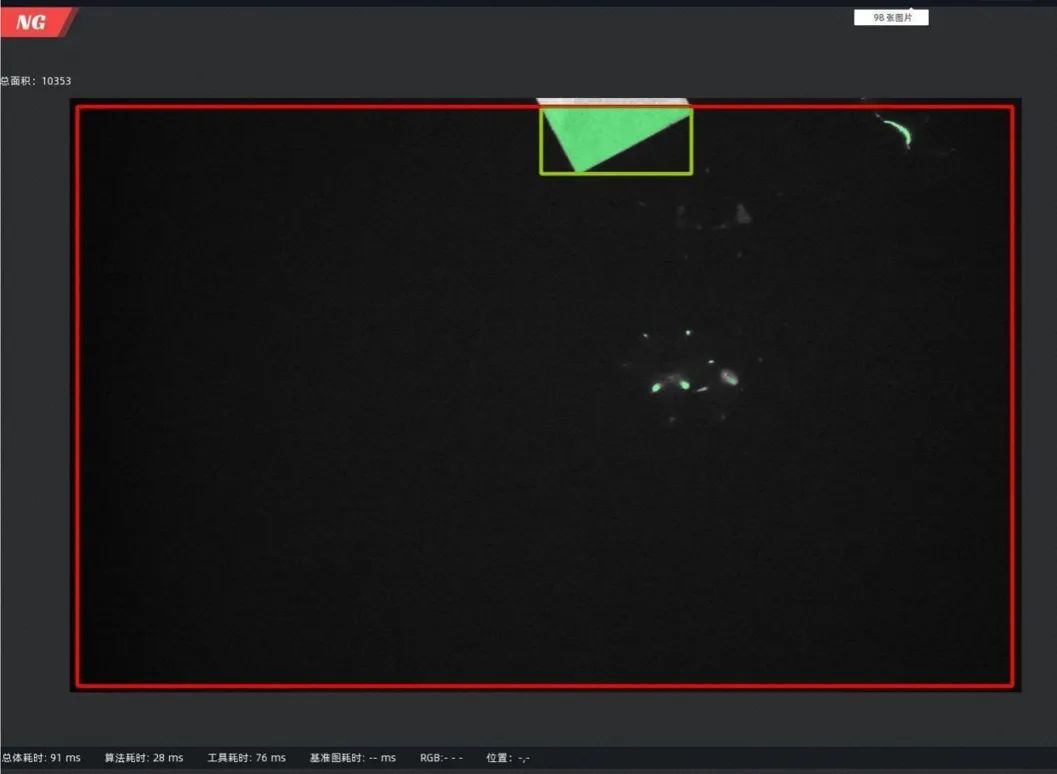This screenshot has height=774, width=1057.
Task: Click the 算法耗时 28 ms status item
Action: [144, 758]
